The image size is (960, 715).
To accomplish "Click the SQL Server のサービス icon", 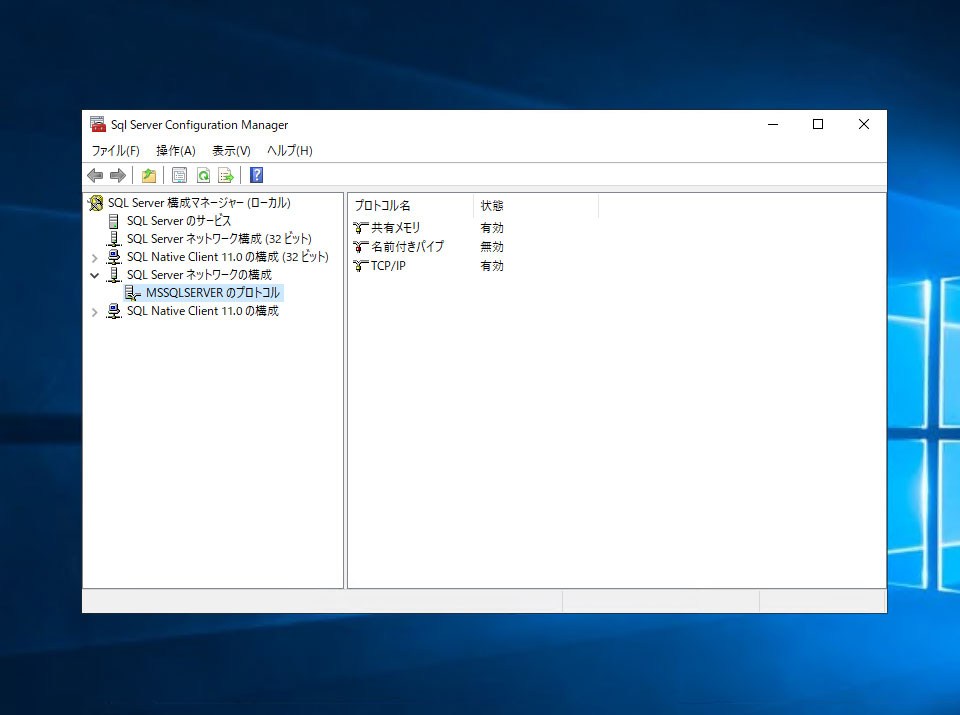I will (113, 221).
